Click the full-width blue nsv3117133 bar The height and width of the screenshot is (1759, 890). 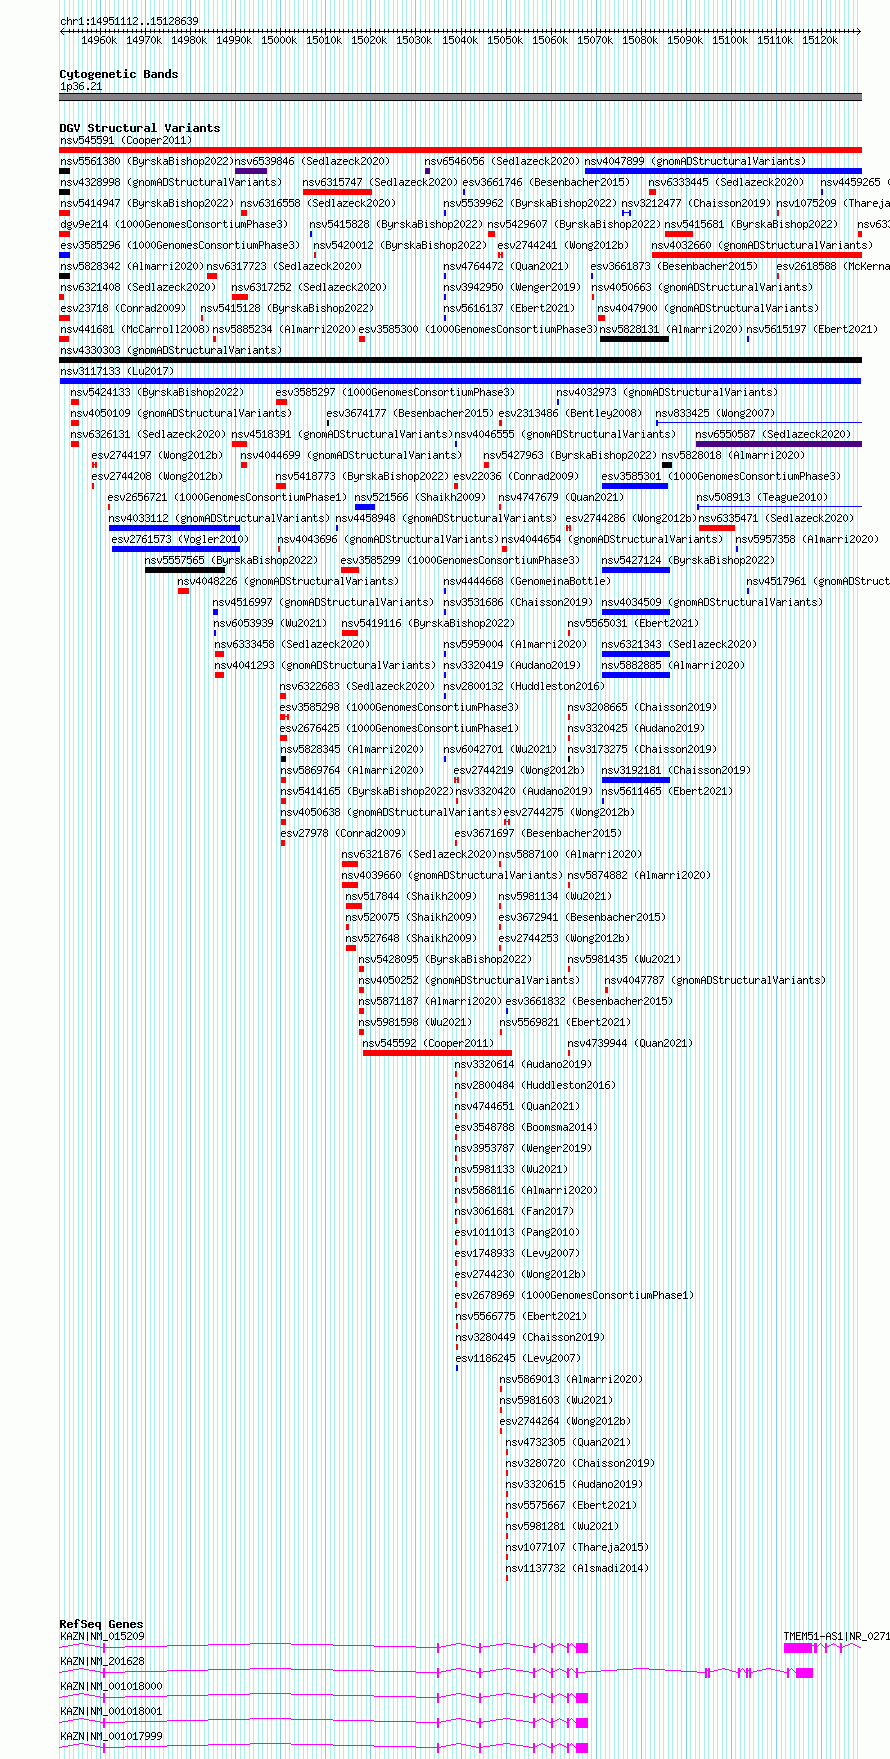(460, 381)
